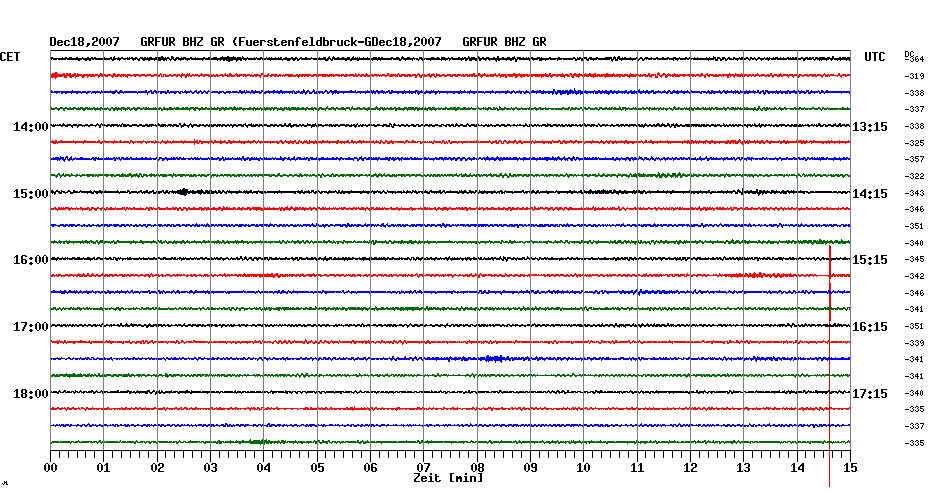Screen dimensions: 930x494
Task: Click the DC offset value -345
Action: click(x=915, y=260)
